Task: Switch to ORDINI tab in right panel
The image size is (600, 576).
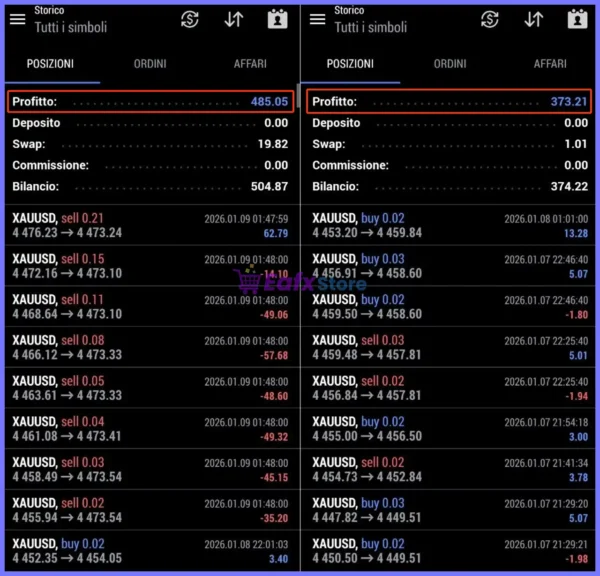Action: [450, 64]
